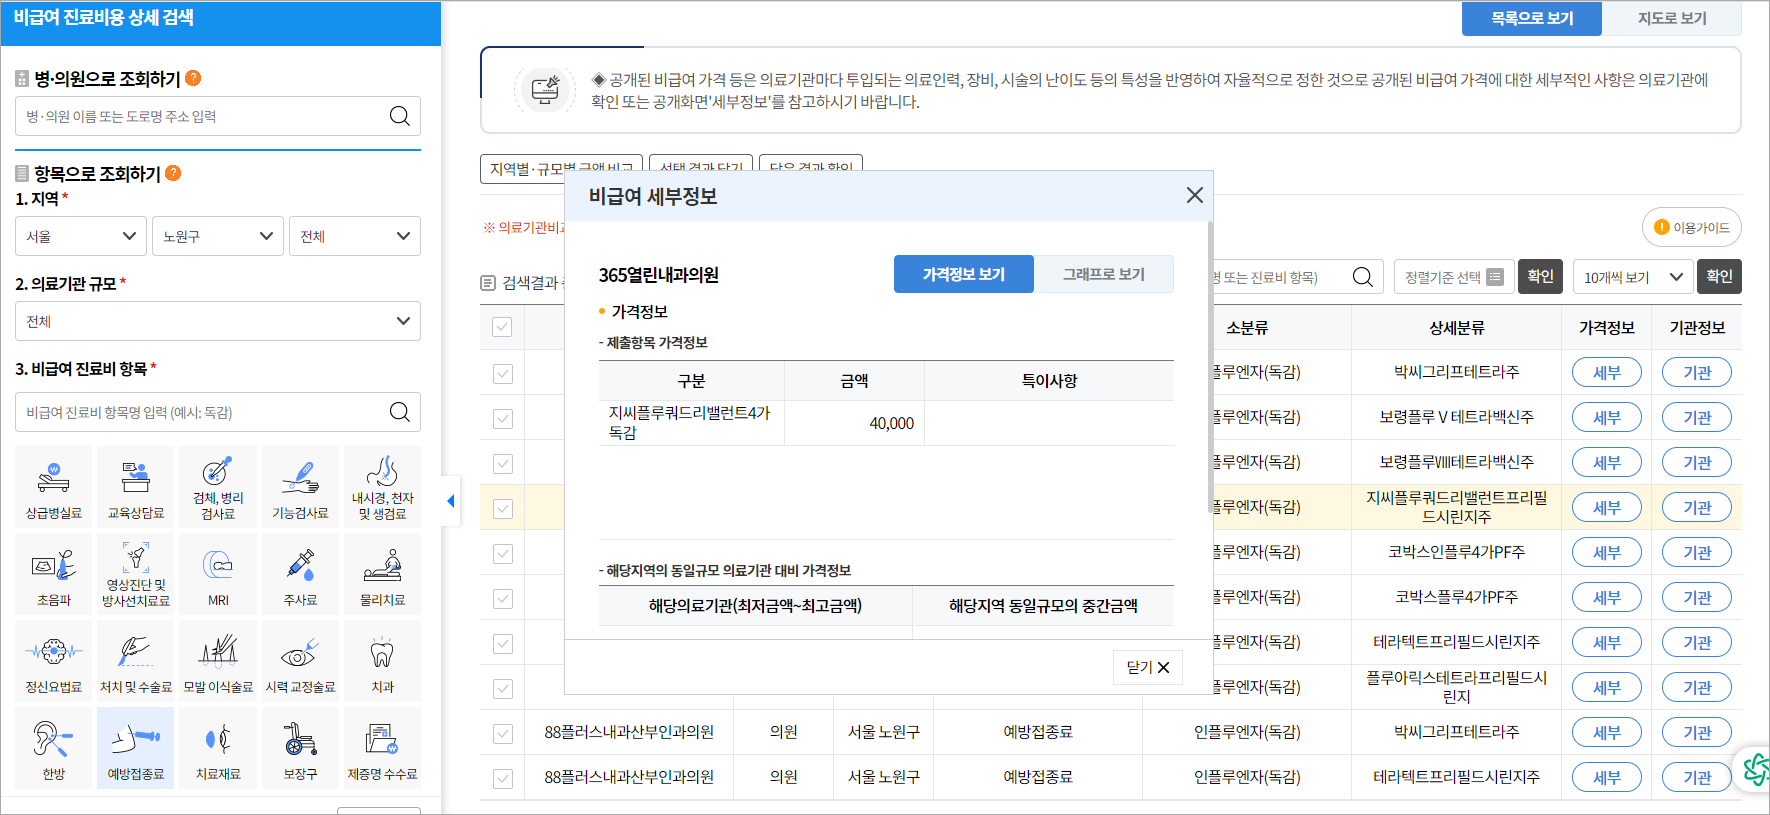Click 세부 for highlighted 지씨플루쿼드리밸런트 row
Image resolution: width=1770 pixels, height=815 pixels.
pos(1607,508)
